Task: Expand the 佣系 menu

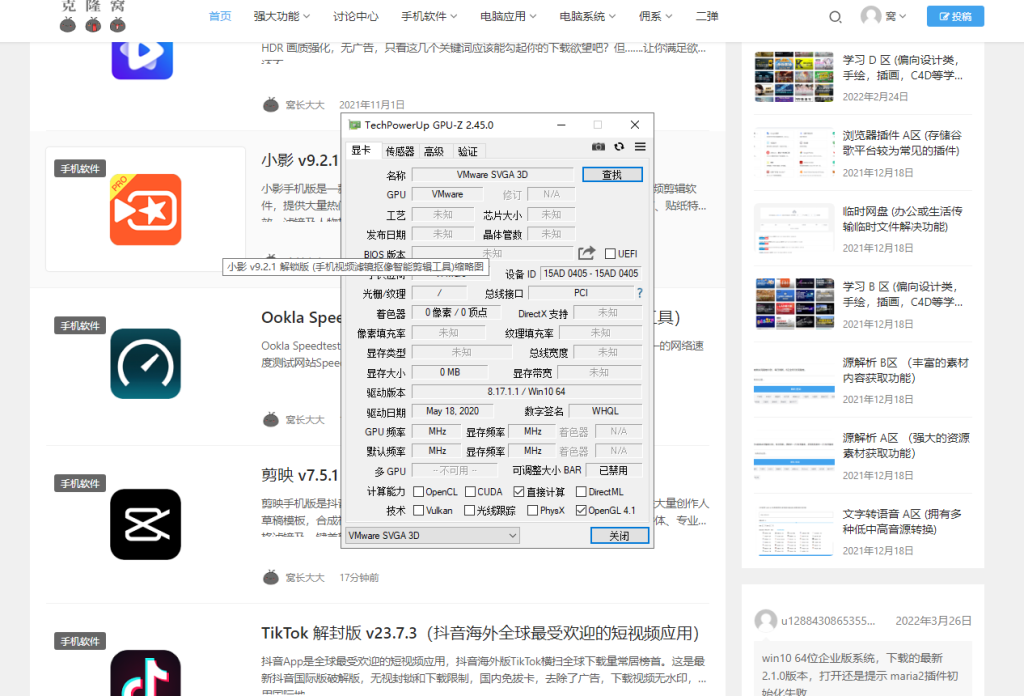Action: (x=655, y=16)
